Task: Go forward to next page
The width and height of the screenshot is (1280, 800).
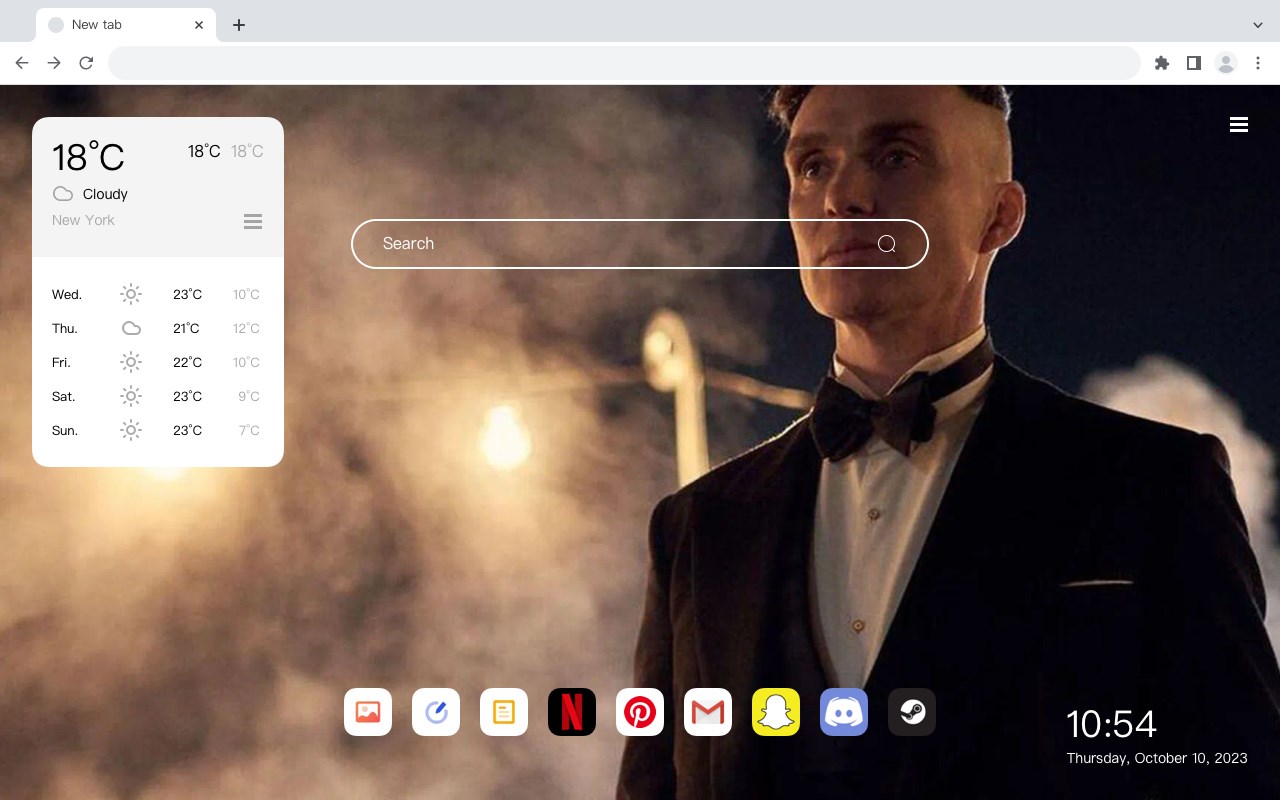Action: (x=54, y=63)
